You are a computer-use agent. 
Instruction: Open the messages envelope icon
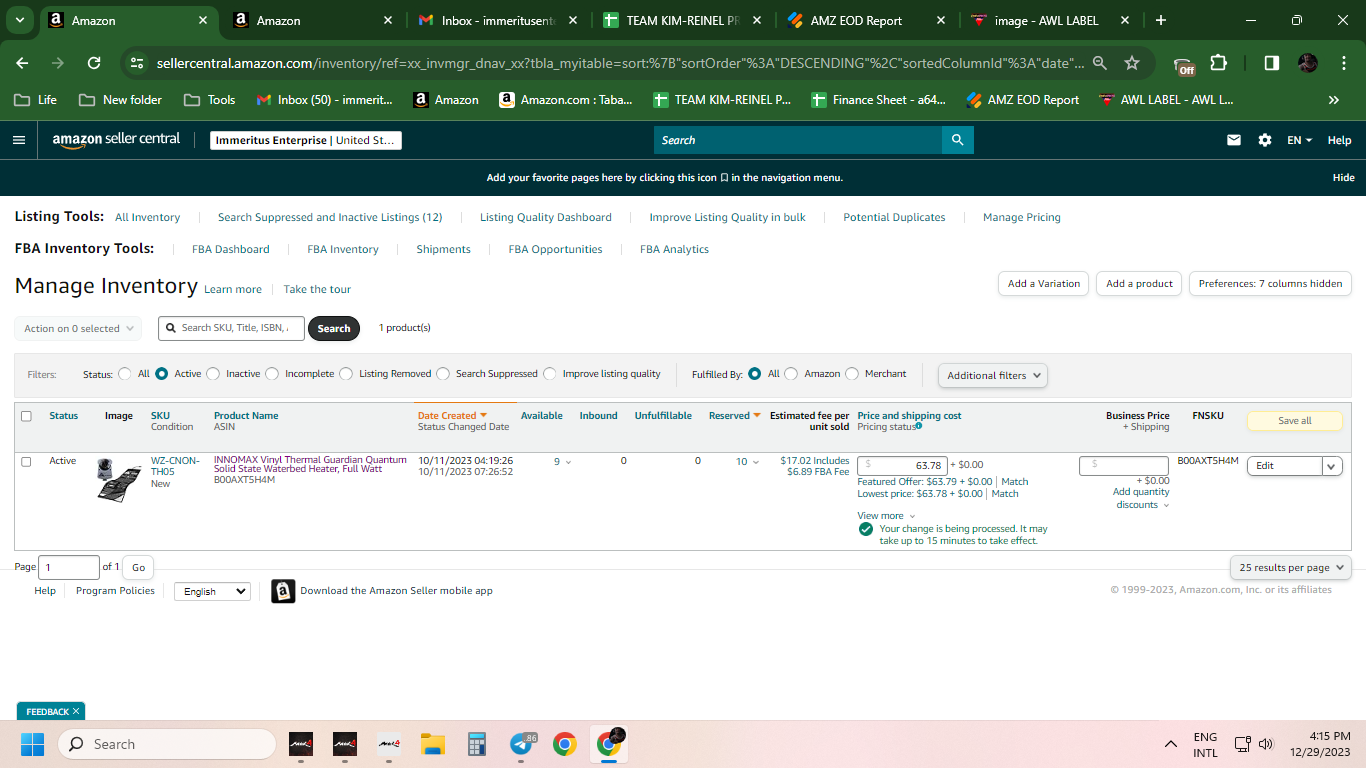click(1234, 140)
